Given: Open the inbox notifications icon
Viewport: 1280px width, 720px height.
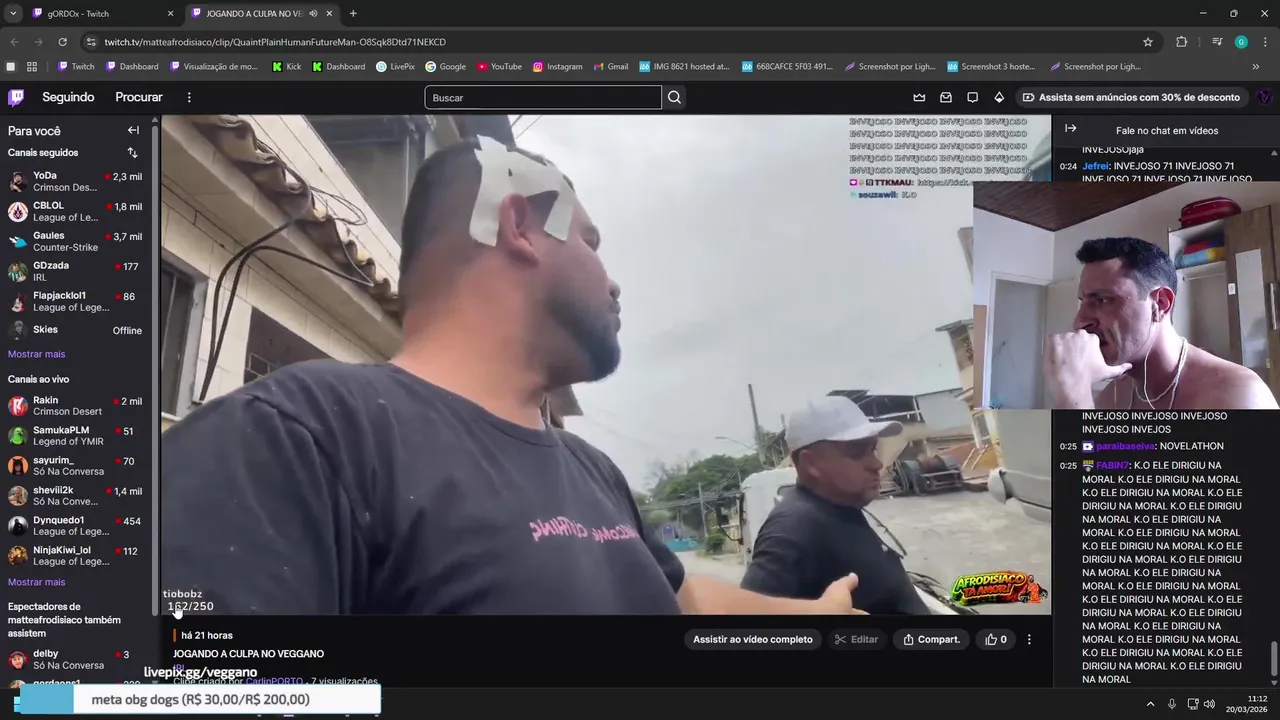Looking at the screenshot, I should point(946,97).
